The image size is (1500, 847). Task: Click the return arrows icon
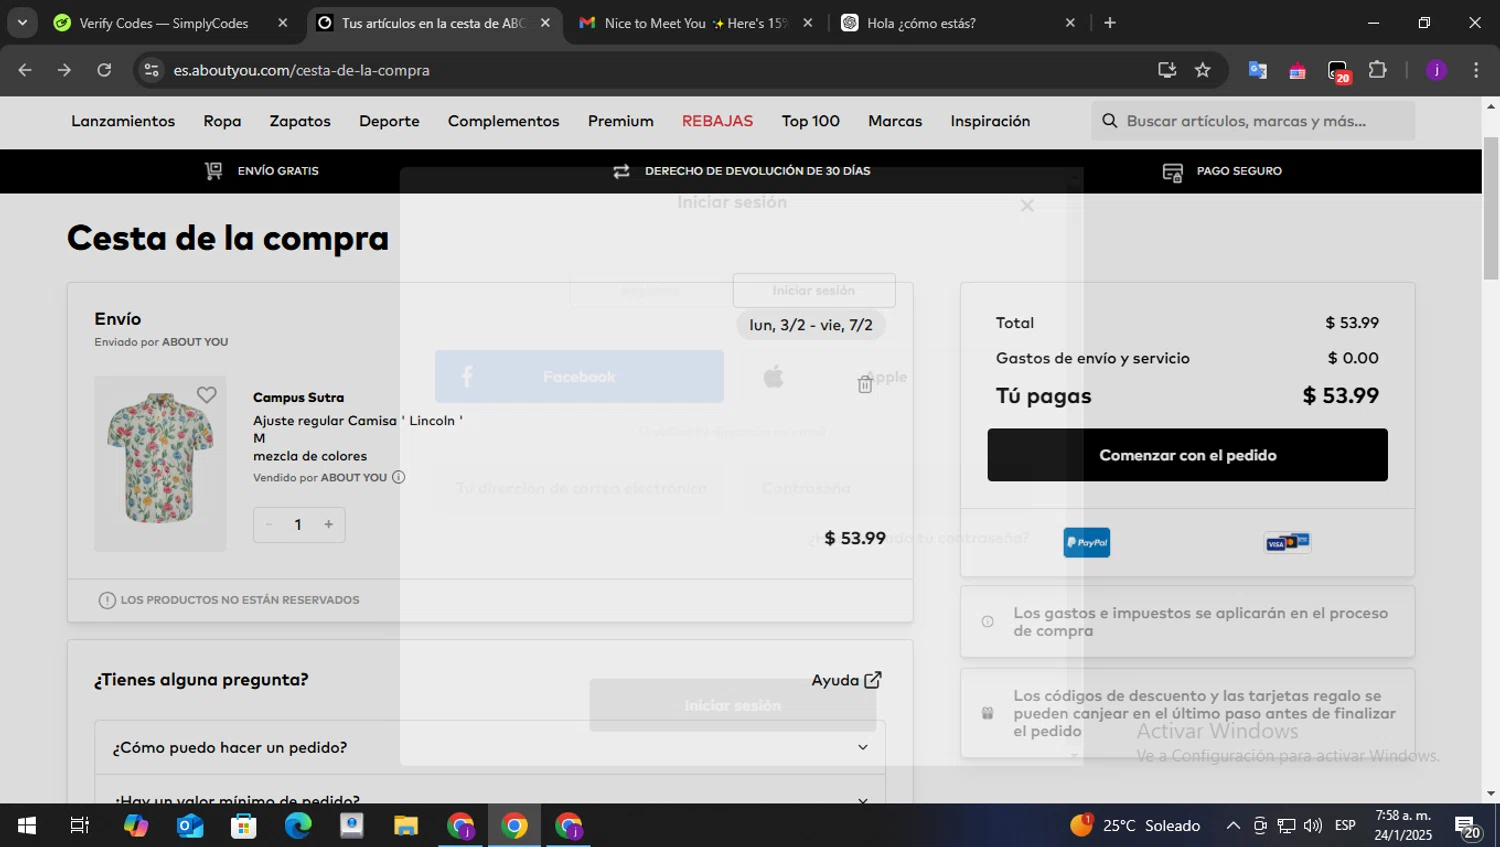(x=621, y=171)
